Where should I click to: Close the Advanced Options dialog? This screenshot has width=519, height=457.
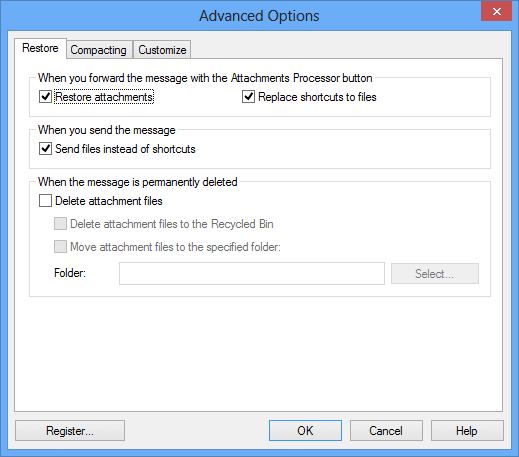click(x=496, y=12)
